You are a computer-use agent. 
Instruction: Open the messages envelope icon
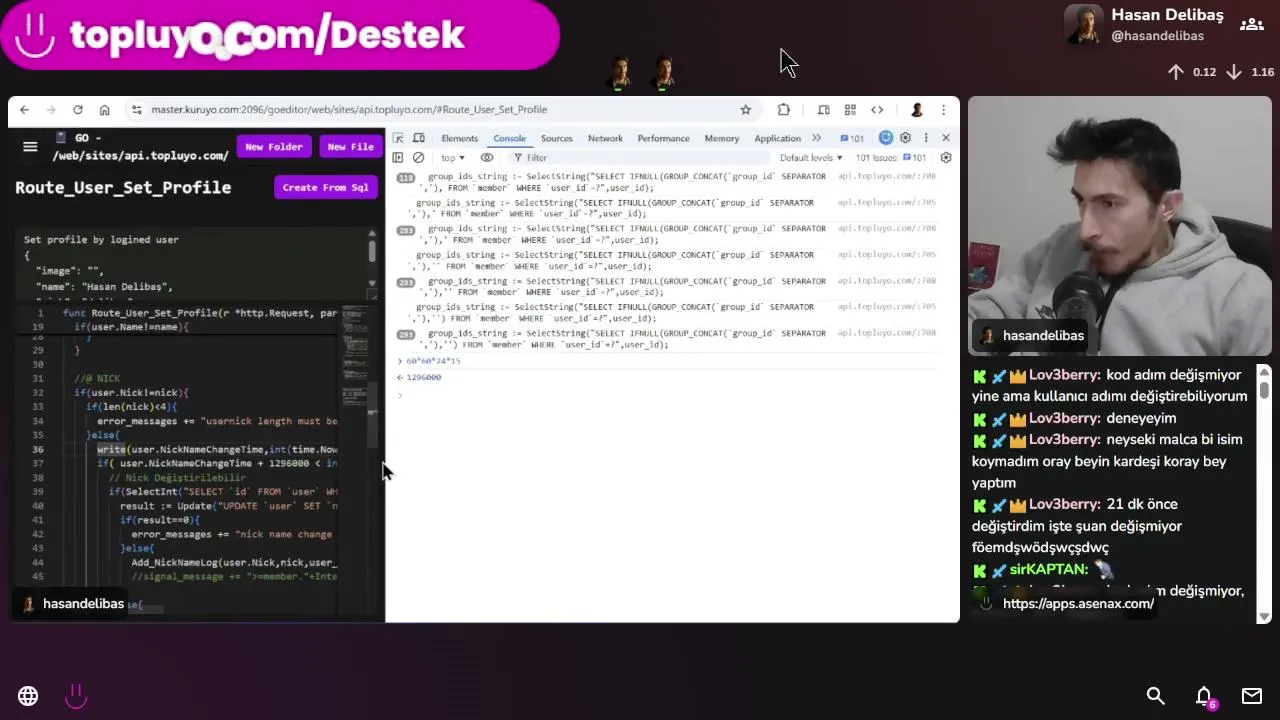(1252, 696)
